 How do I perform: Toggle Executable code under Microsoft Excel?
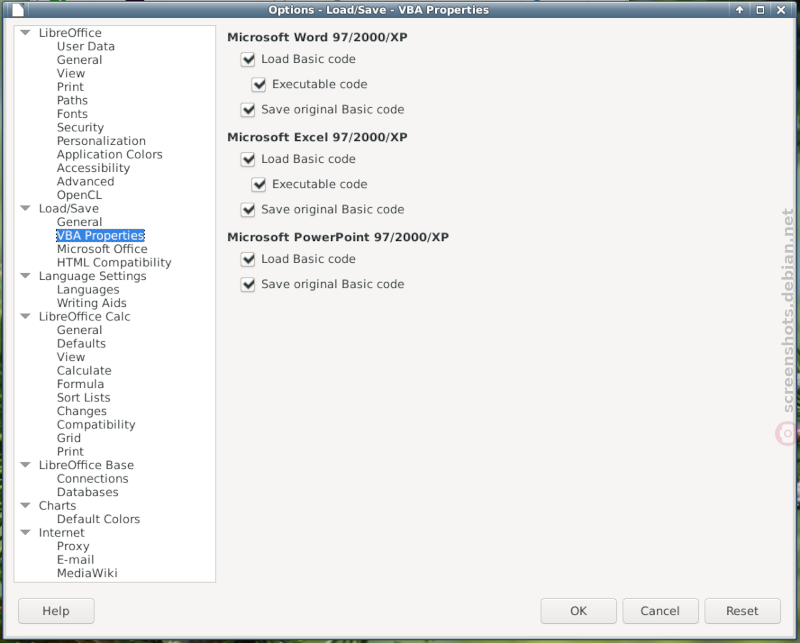pos(259,184)
